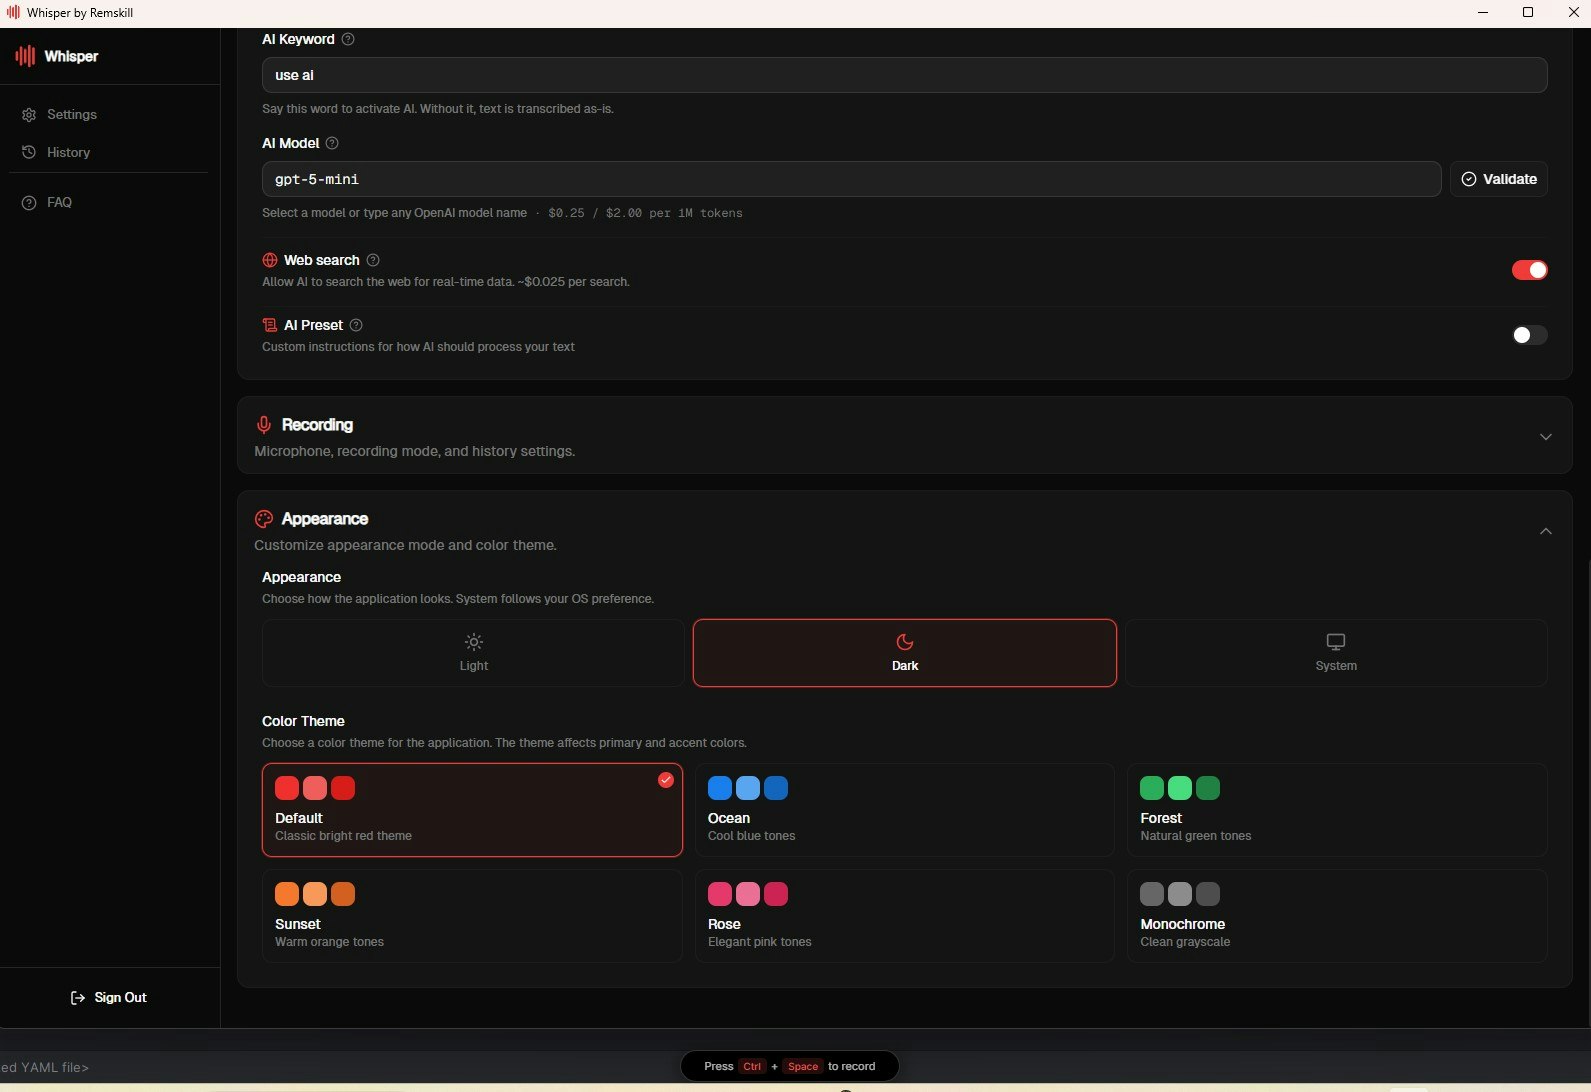This screenshot has width=1591, height=1092.
Task: Choose the Ocean color theme card
Action: 905,810
